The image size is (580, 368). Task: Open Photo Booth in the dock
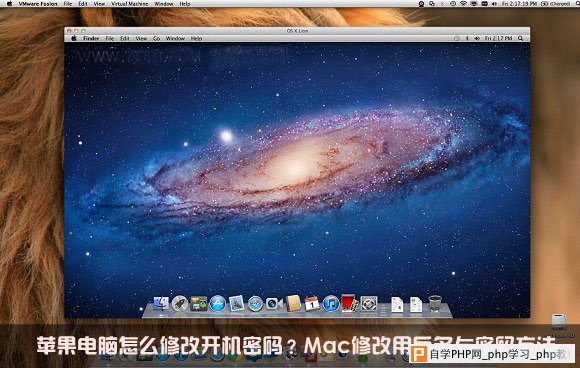[349, 303]
